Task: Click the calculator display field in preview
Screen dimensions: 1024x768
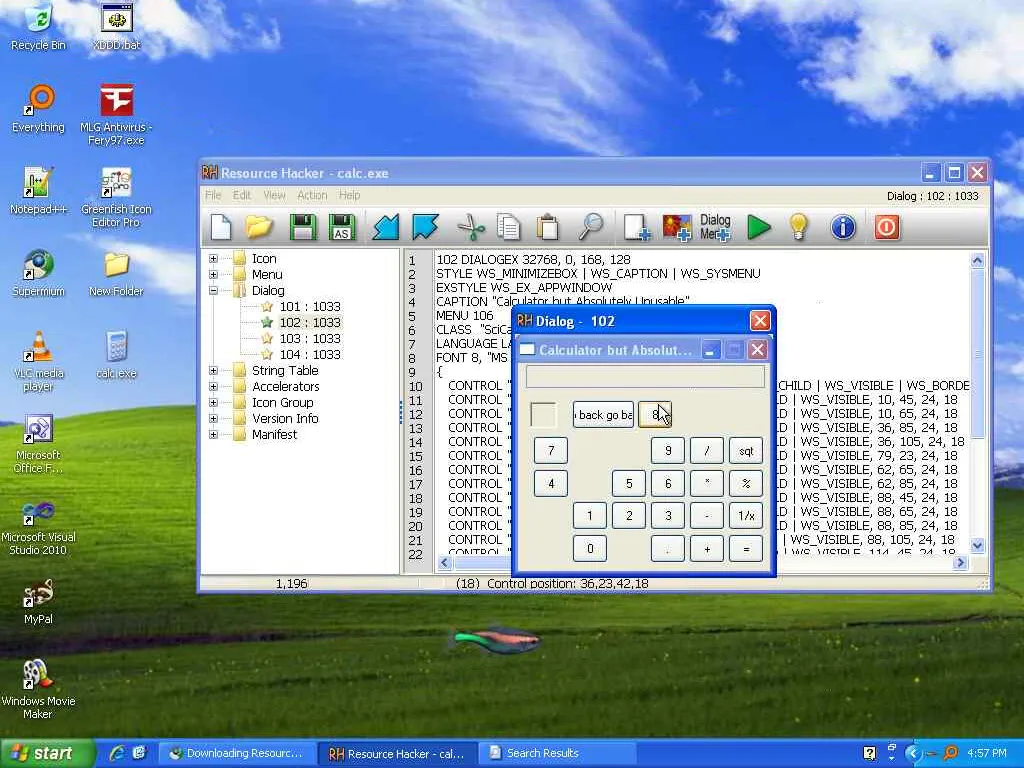Action: point(645,377)
